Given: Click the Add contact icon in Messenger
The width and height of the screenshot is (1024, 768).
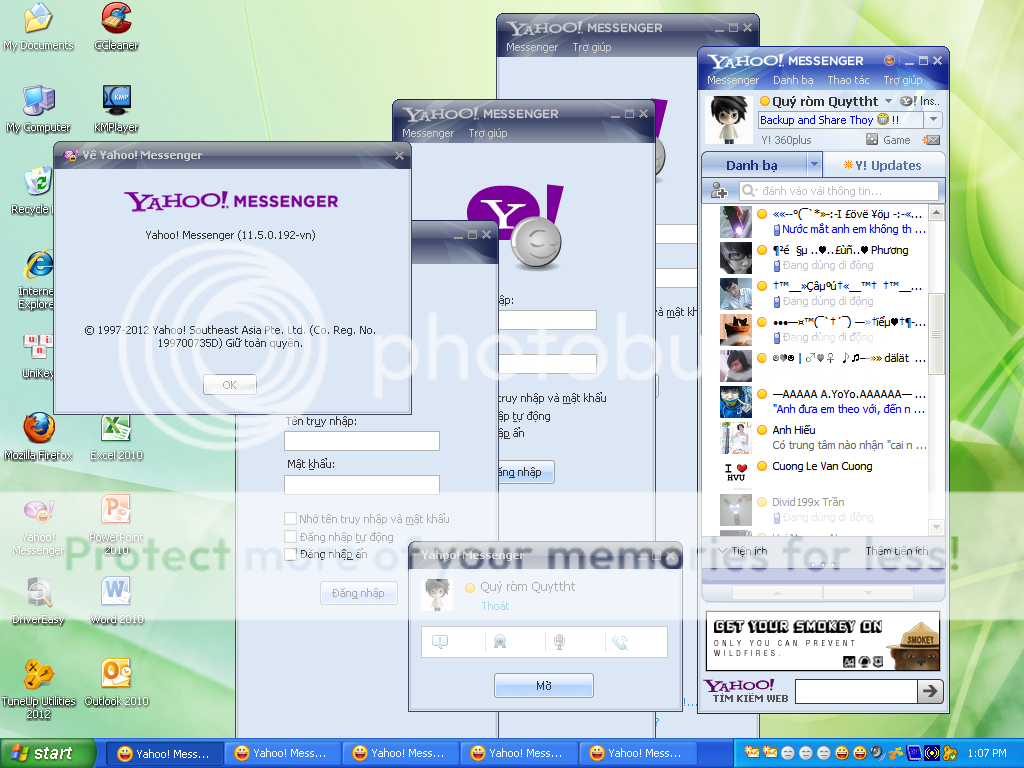Looking at the screenshot, I should (719, 191).
